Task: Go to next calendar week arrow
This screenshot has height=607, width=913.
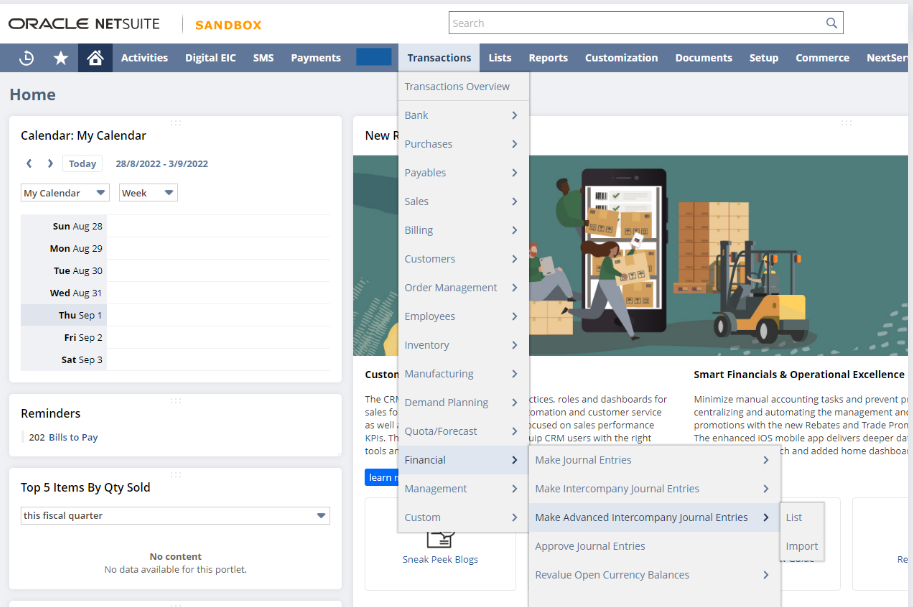Action: [x=50, y=164]
